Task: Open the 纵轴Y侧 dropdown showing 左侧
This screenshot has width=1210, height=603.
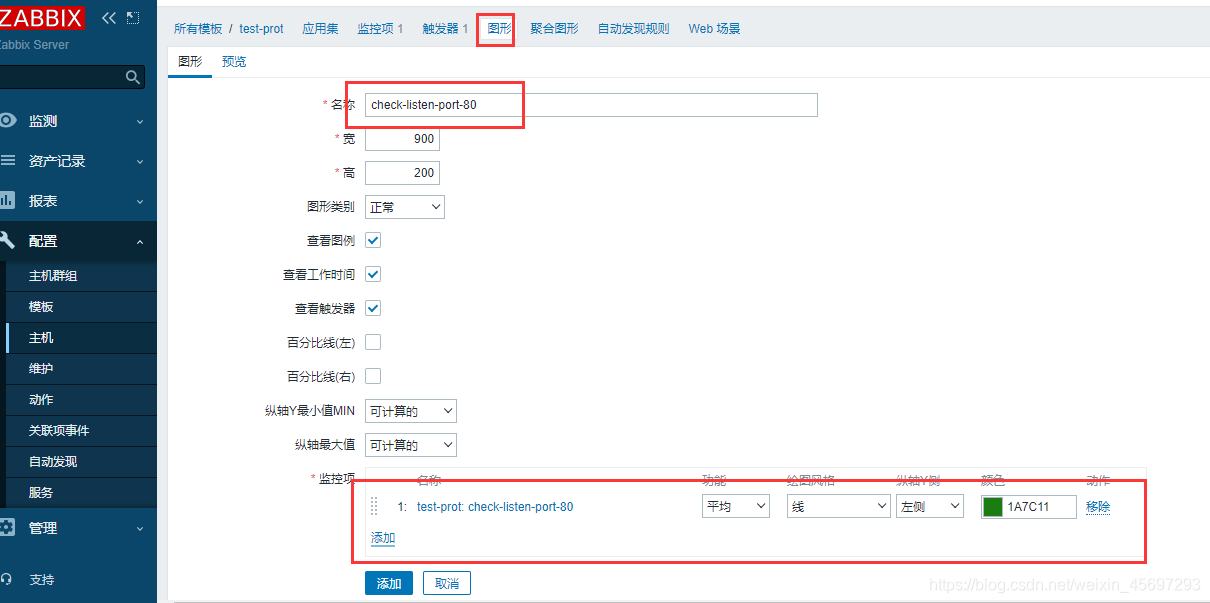Action: point(930,506)
